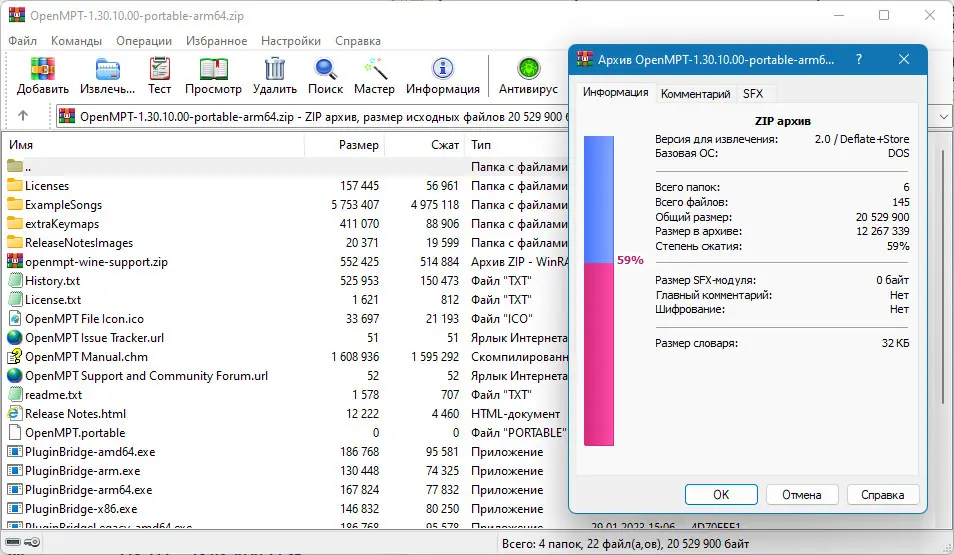Click the ExampleSongs folder icon
The image size is (954, 555).
[x=15, y=204]
